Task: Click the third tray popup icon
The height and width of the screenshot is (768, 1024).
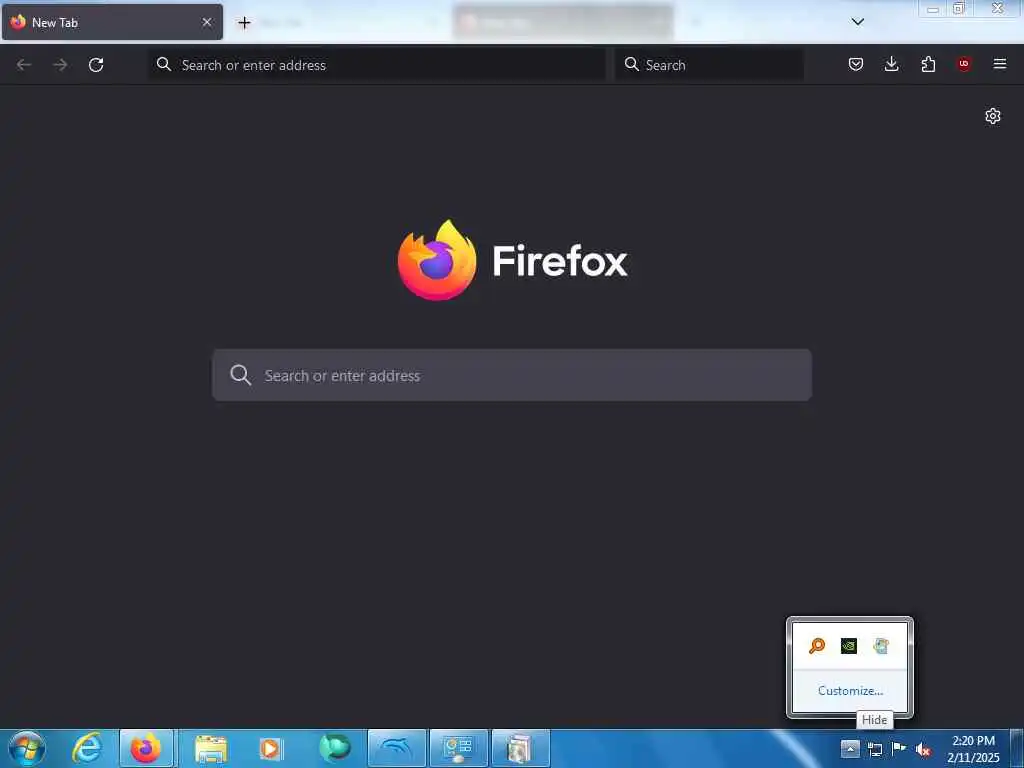Action: [881, 646]
